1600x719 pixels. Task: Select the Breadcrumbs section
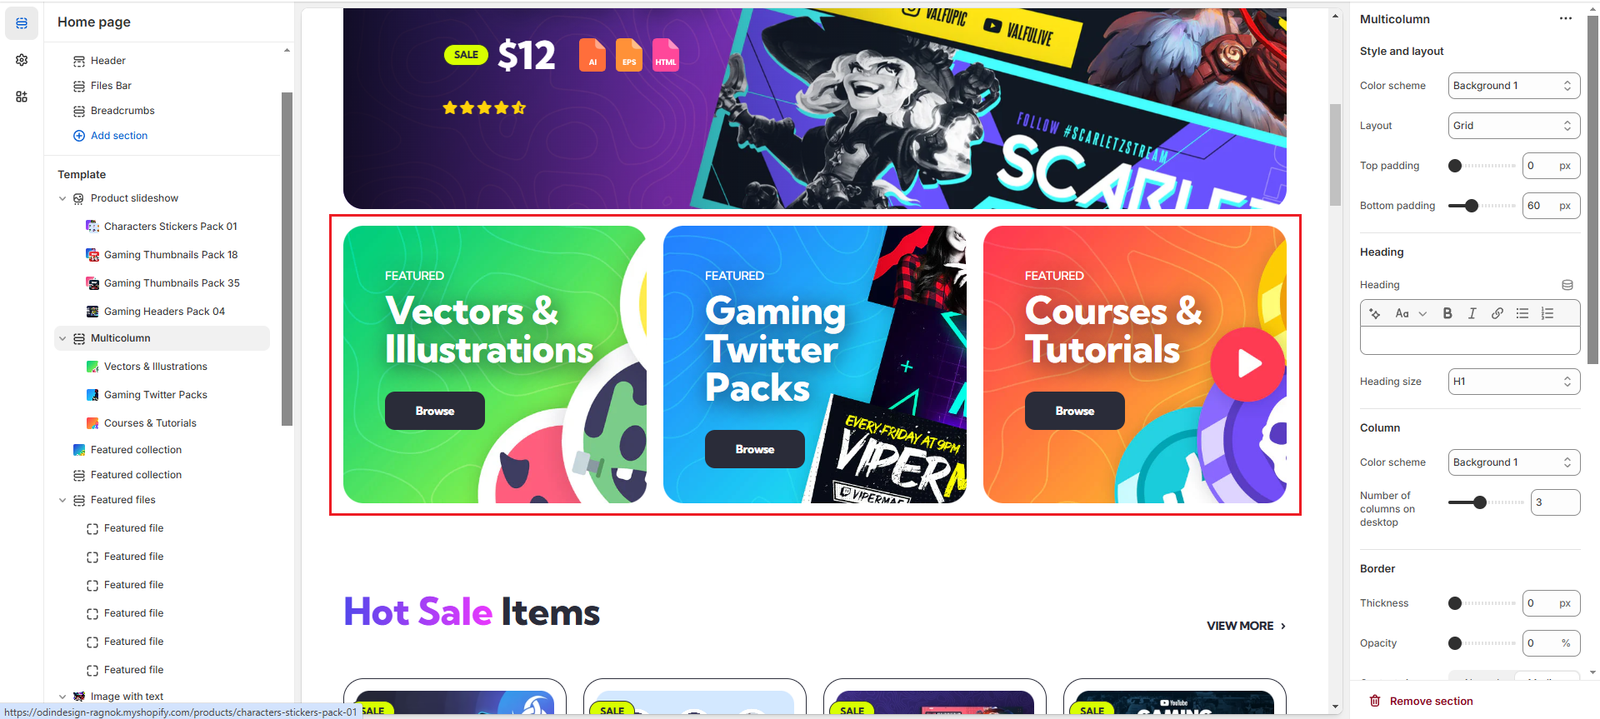tap(122, 111)
